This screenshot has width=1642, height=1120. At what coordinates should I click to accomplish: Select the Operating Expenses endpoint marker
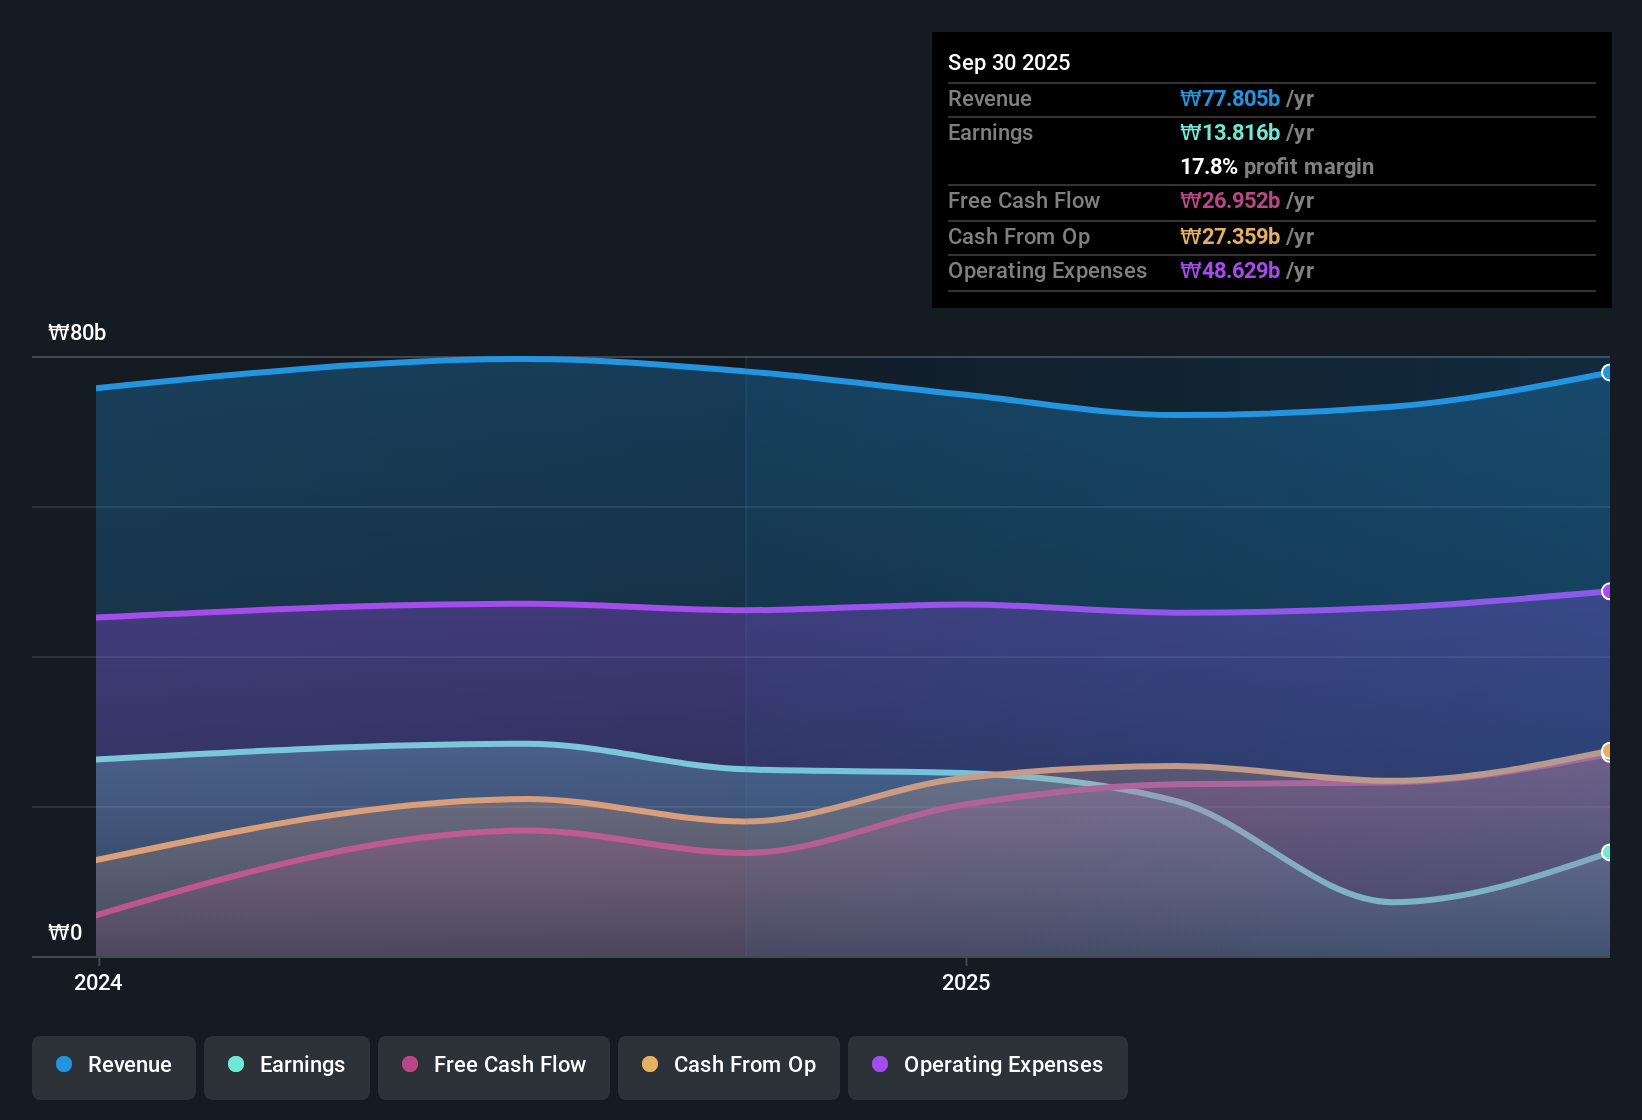click(x=1608, y=592)
